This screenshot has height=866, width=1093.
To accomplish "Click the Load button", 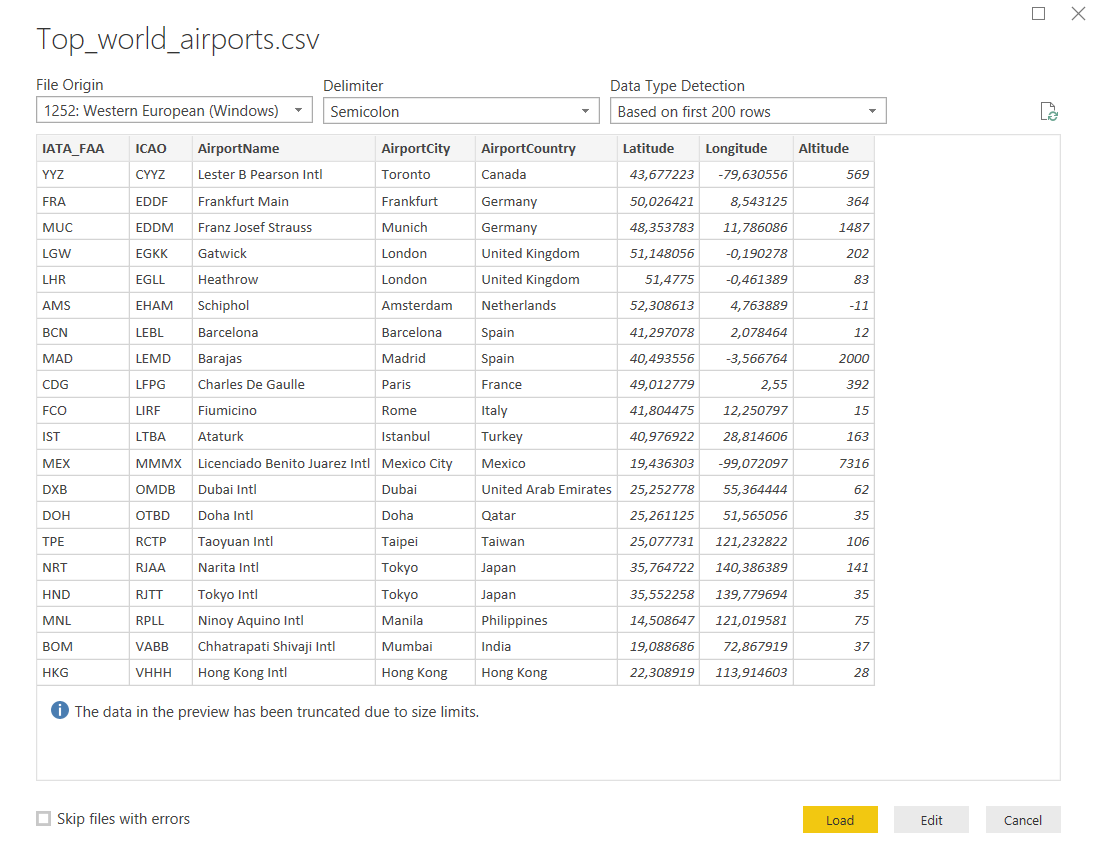I will (x=840, y=819).
